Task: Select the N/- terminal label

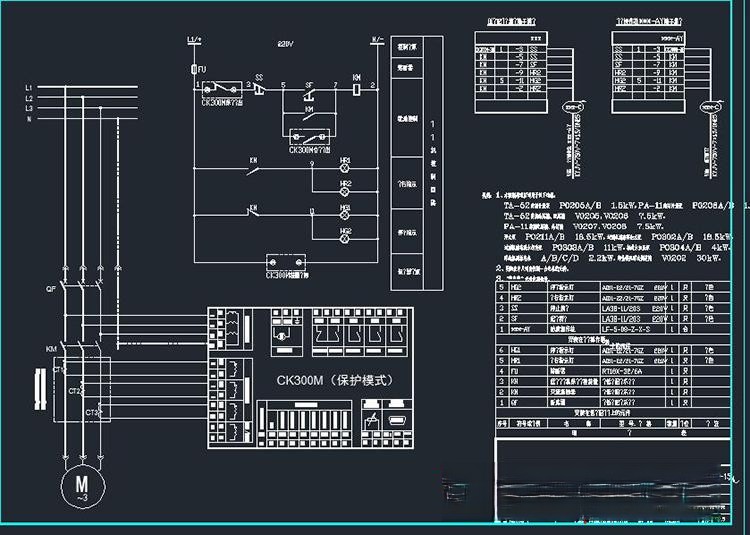Action: [377, 39]
